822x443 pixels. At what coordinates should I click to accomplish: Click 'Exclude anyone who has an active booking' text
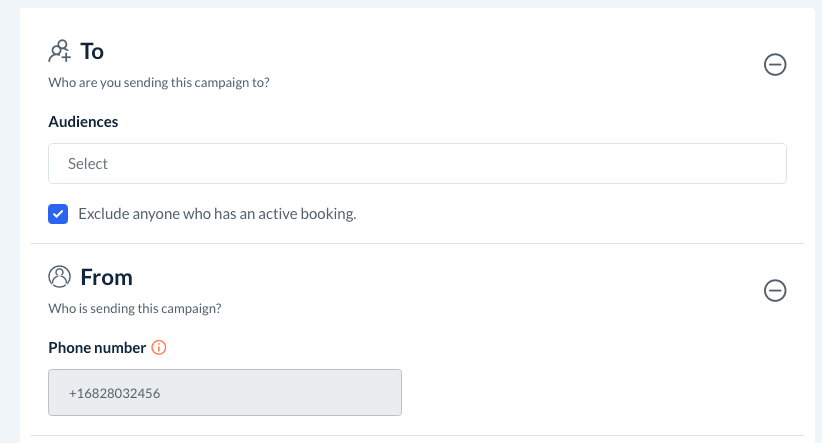coord(217,214)
